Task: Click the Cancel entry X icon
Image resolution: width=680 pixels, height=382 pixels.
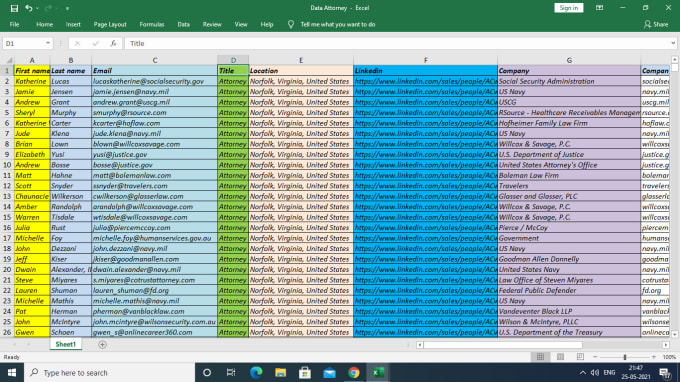Action: (x=77, y=43)
